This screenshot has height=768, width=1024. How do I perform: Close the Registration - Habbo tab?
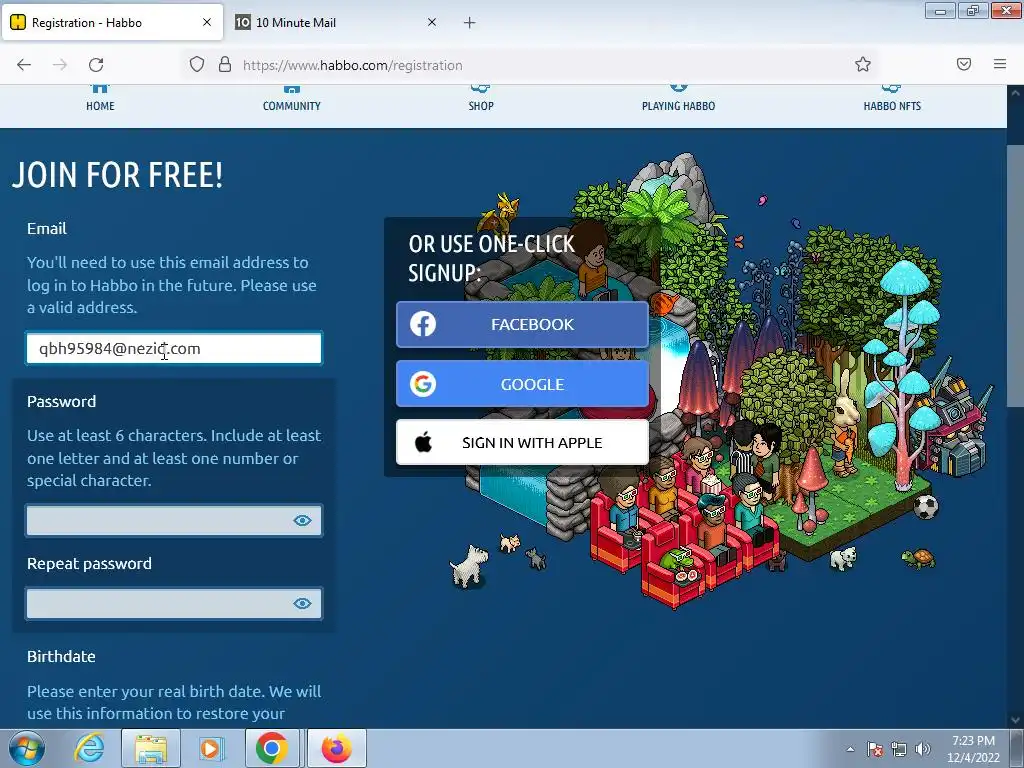(207, 22)
